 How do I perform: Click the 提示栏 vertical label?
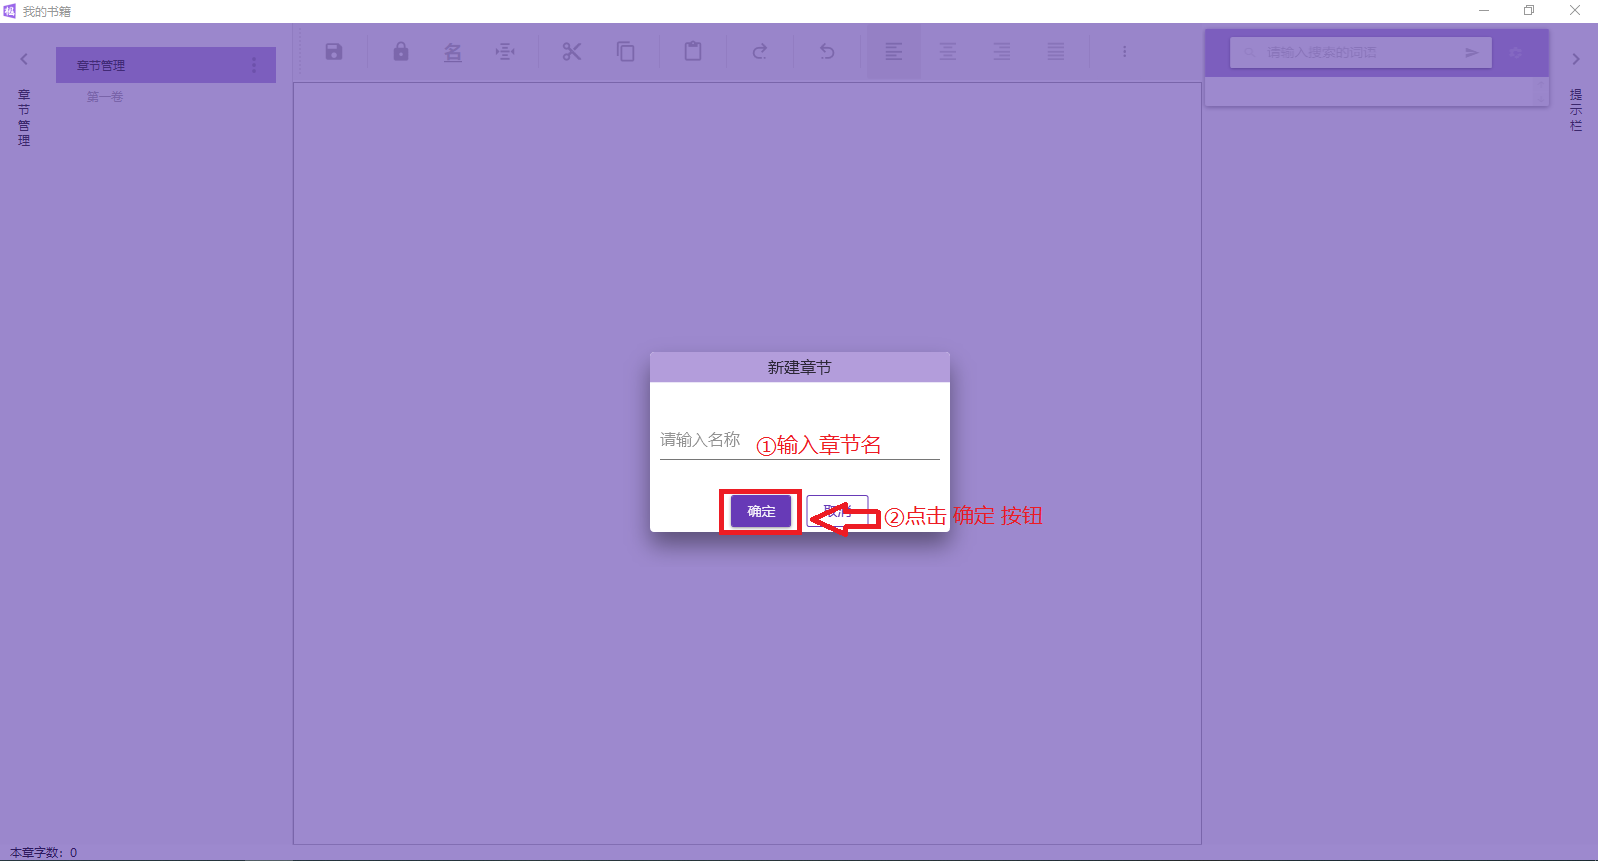(x=1576, y=110)
